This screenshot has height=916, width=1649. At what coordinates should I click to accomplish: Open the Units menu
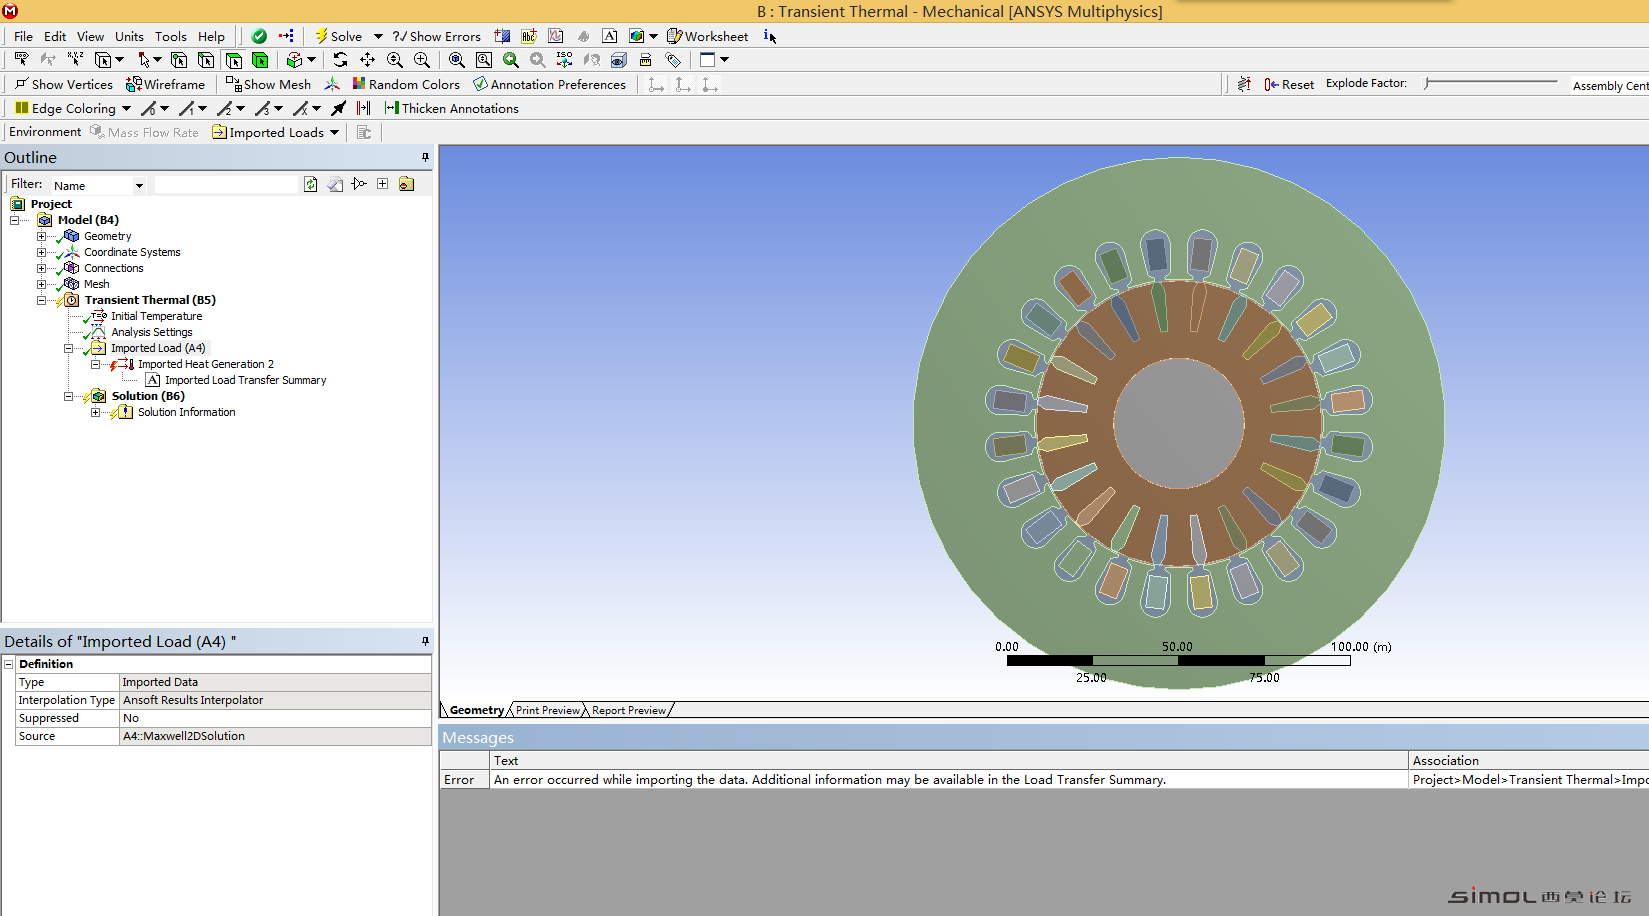point(129,36)
